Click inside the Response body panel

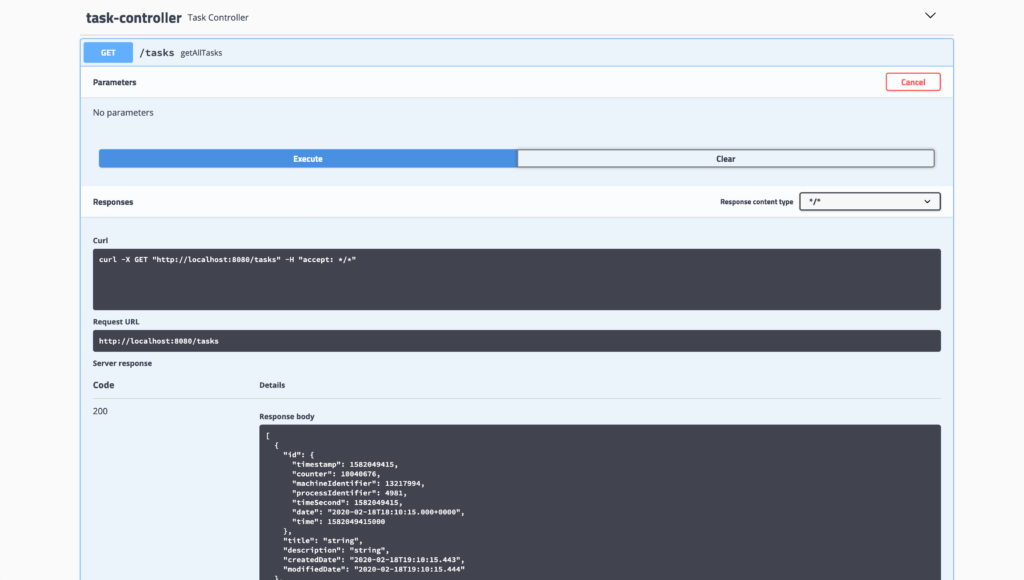[x=598, y=500]
